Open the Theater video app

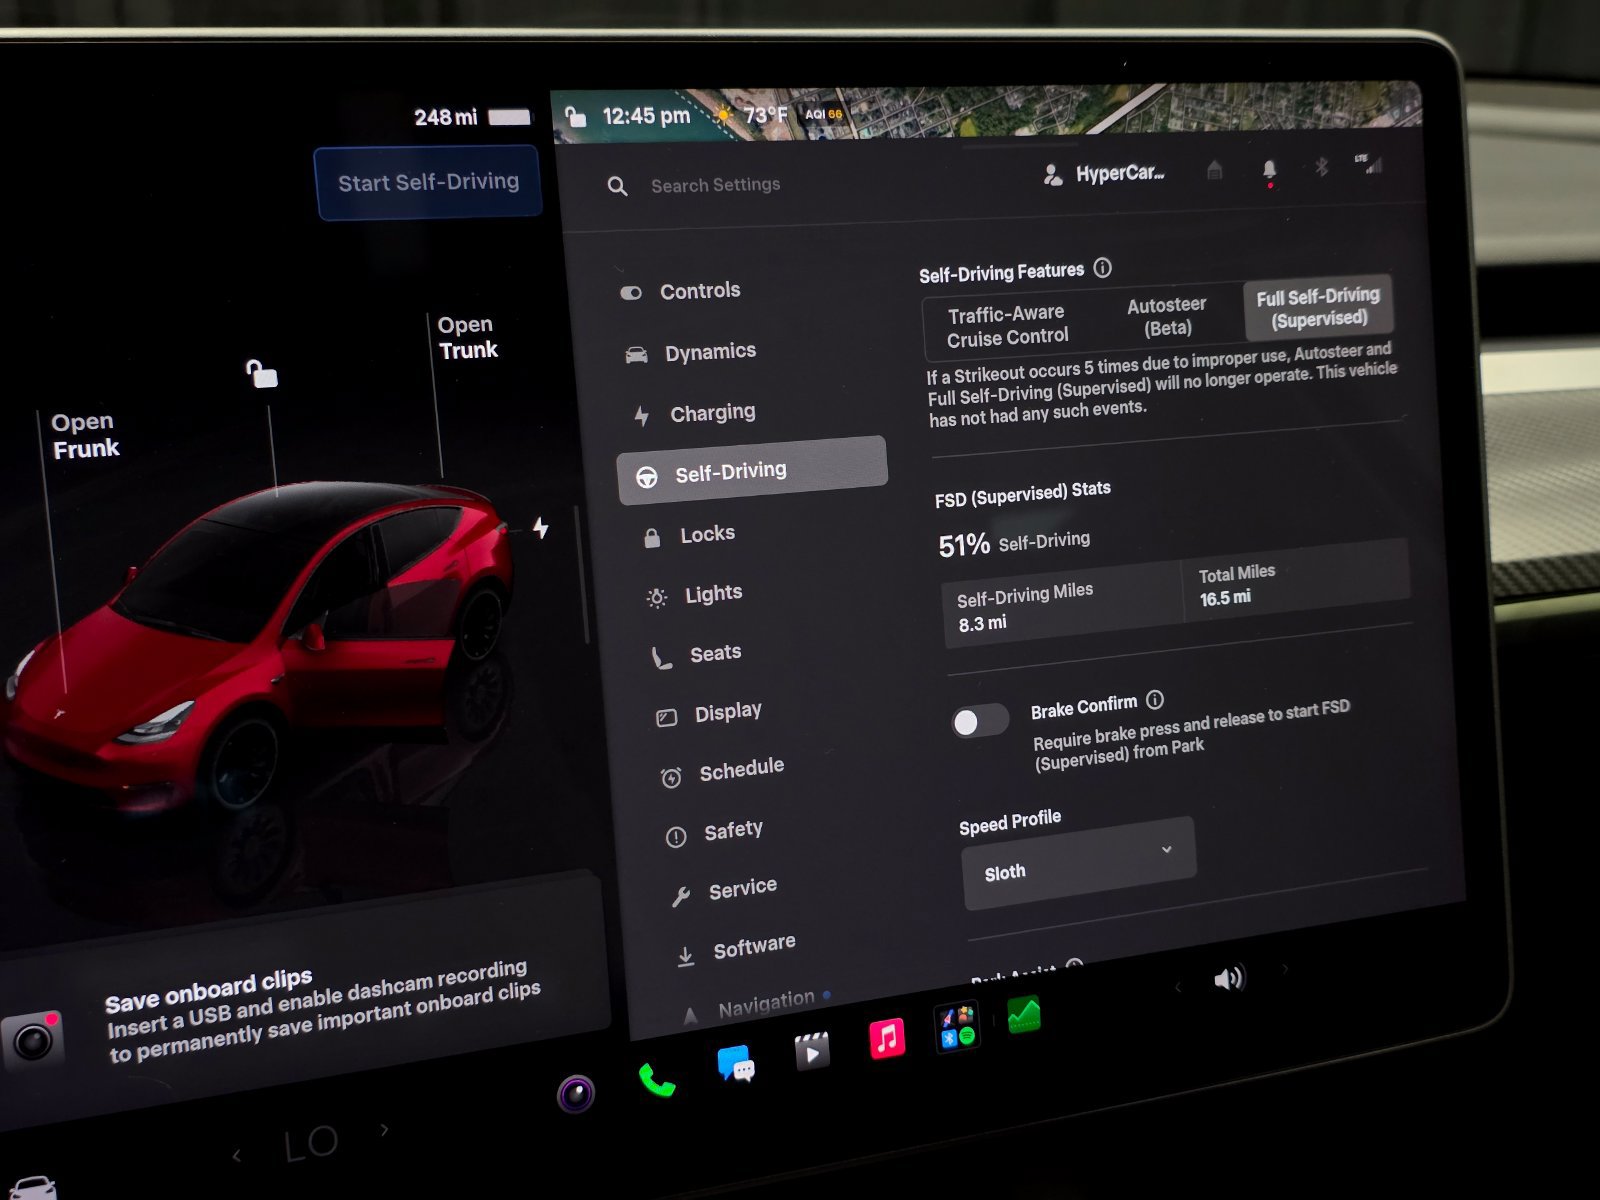[x=812, y=1052]
